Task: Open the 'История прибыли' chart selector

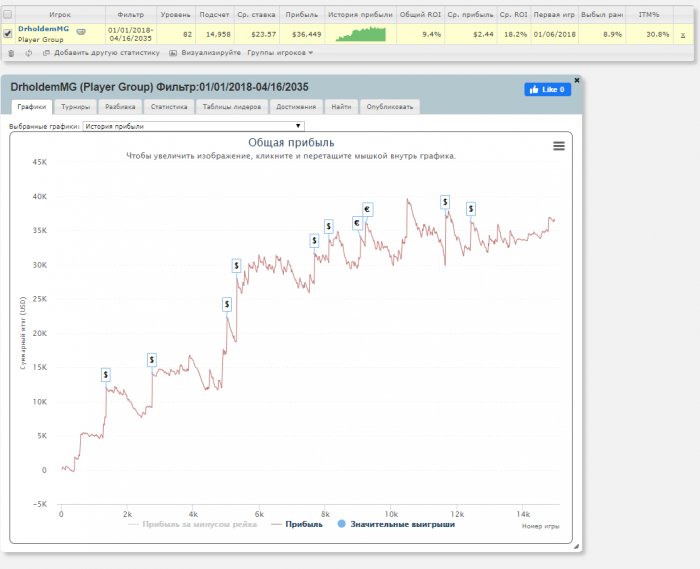Action: pyautogui.click(x=194, y=126)
